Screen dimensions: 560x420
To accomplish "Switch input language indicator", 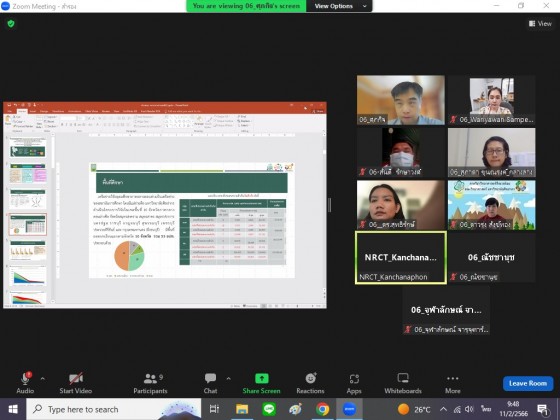I will point(485,409).
